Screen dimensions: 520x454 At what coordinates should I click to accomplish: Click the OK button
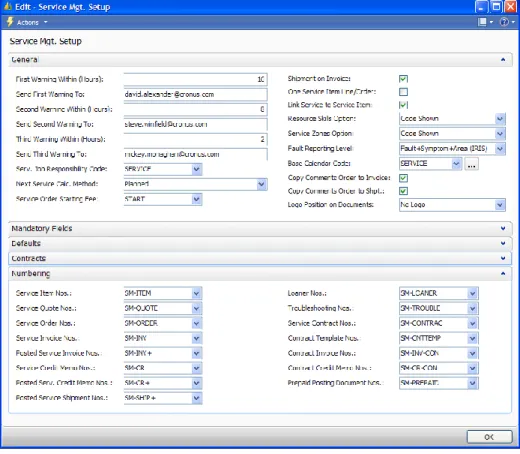click(x=489, y=437)
